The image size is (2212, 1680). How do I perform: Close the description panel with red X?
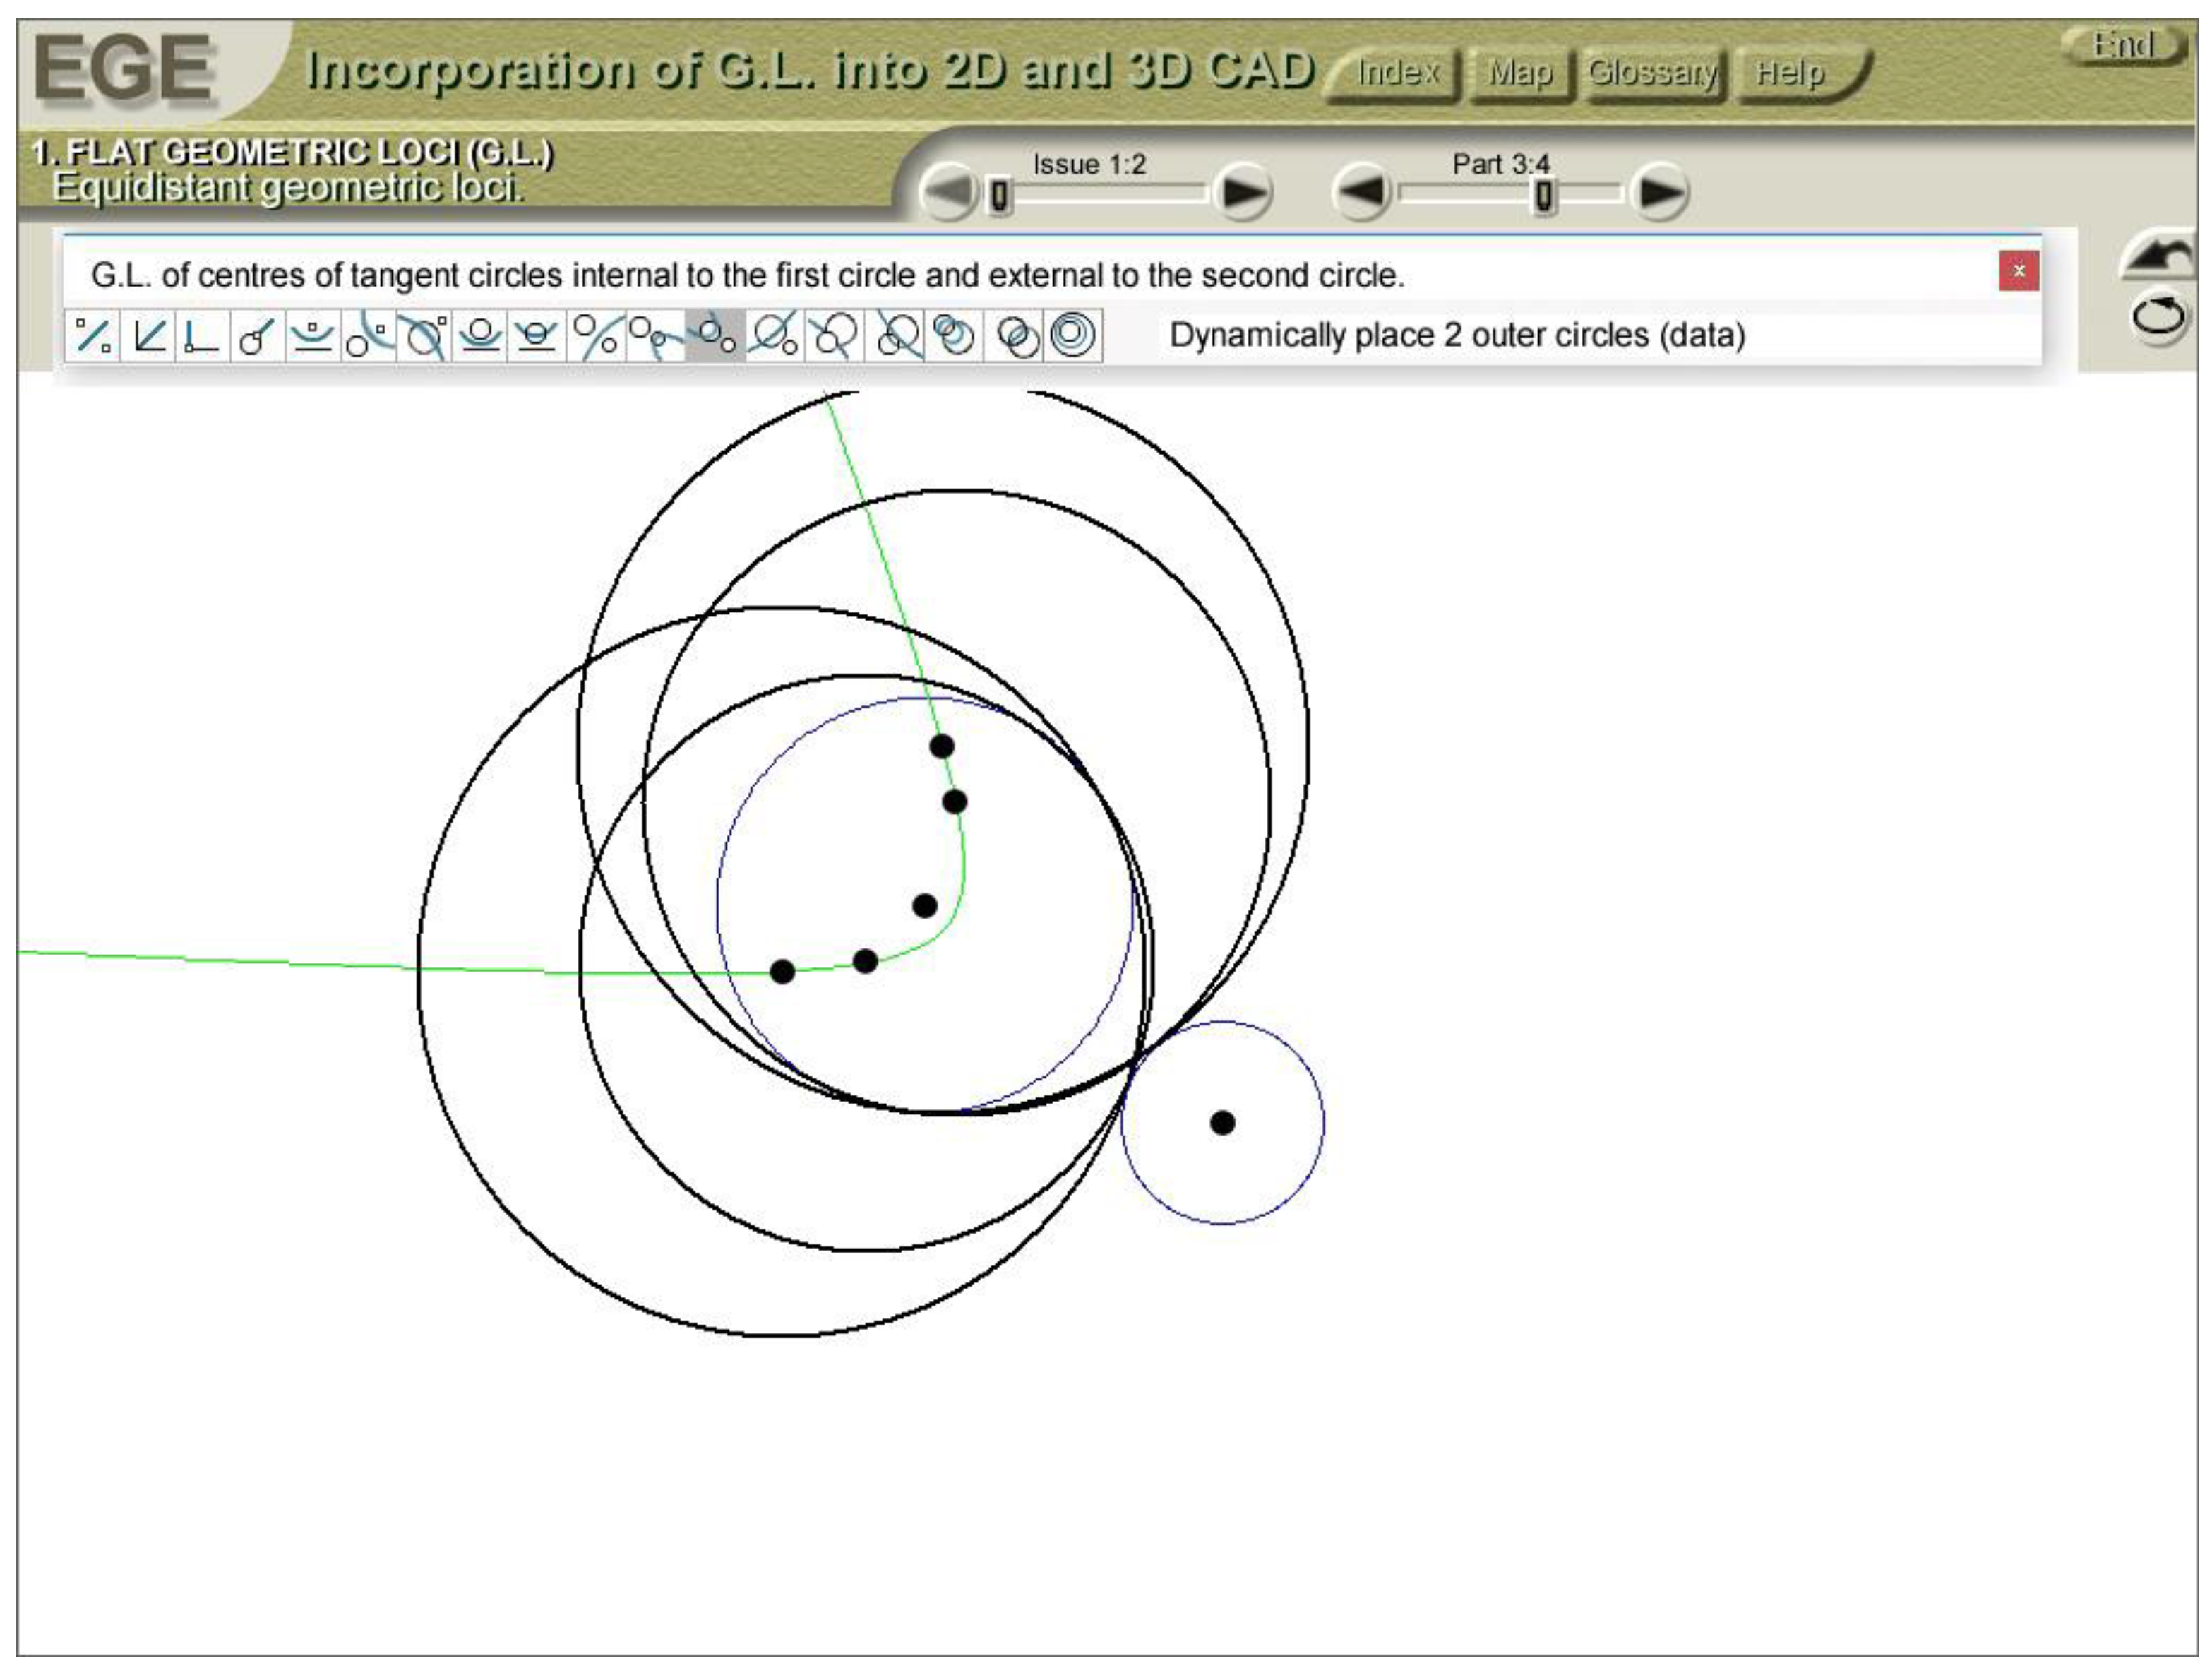(x=2019, y=271)
